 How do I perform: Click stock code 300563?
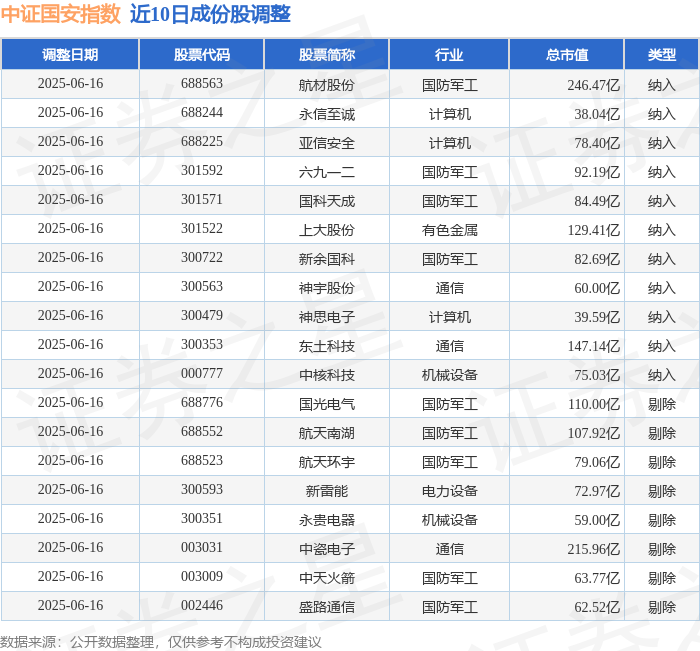pos(202,287)
